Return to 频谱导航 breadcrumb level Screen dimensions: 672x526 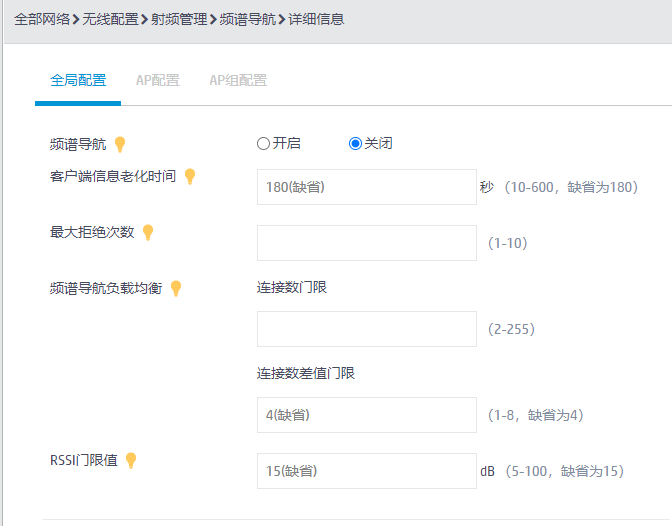pyautogui.click(x=247, y=19)
